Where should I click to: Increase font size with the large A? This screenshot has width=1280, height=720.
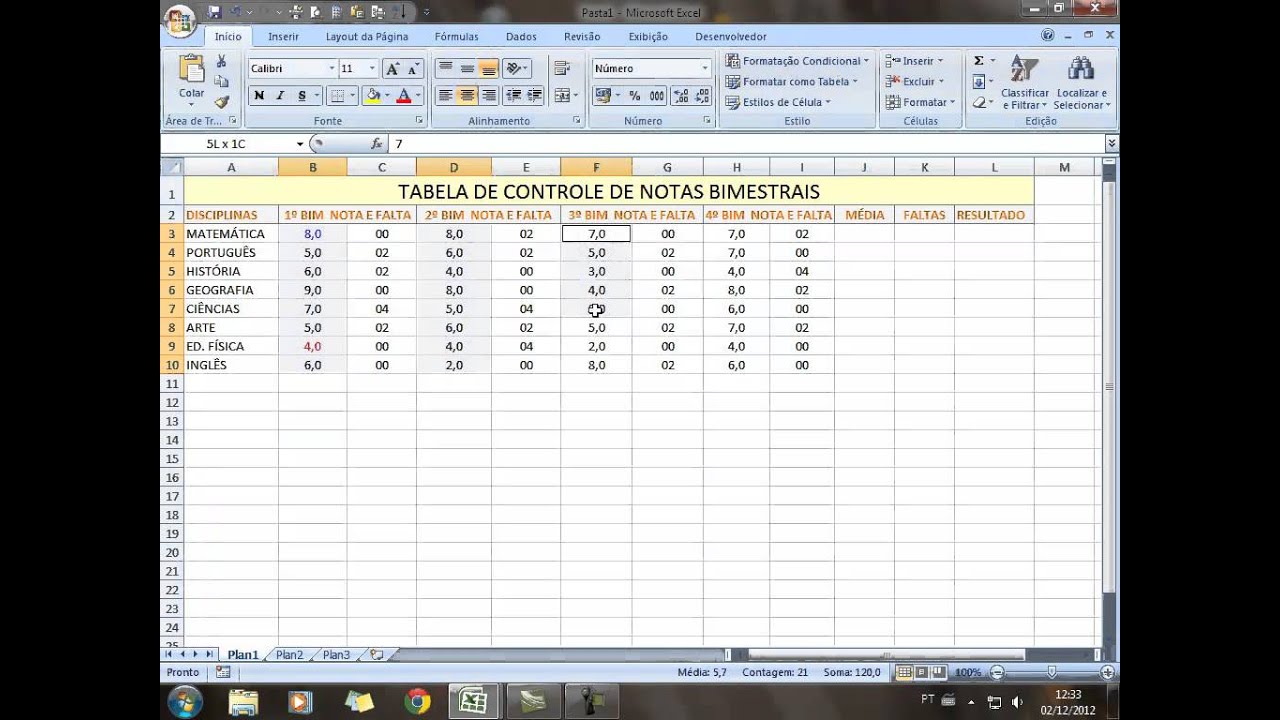[393, 69]
